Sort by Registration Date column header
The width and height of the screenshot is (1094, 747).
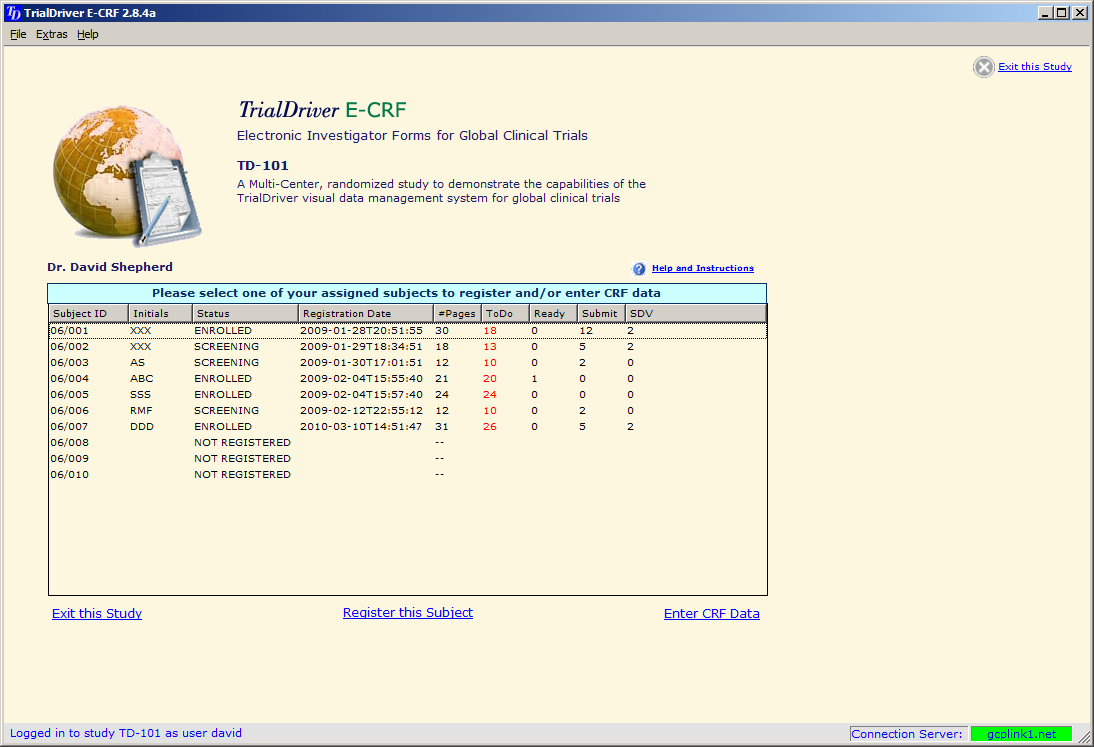pos(365,314)
